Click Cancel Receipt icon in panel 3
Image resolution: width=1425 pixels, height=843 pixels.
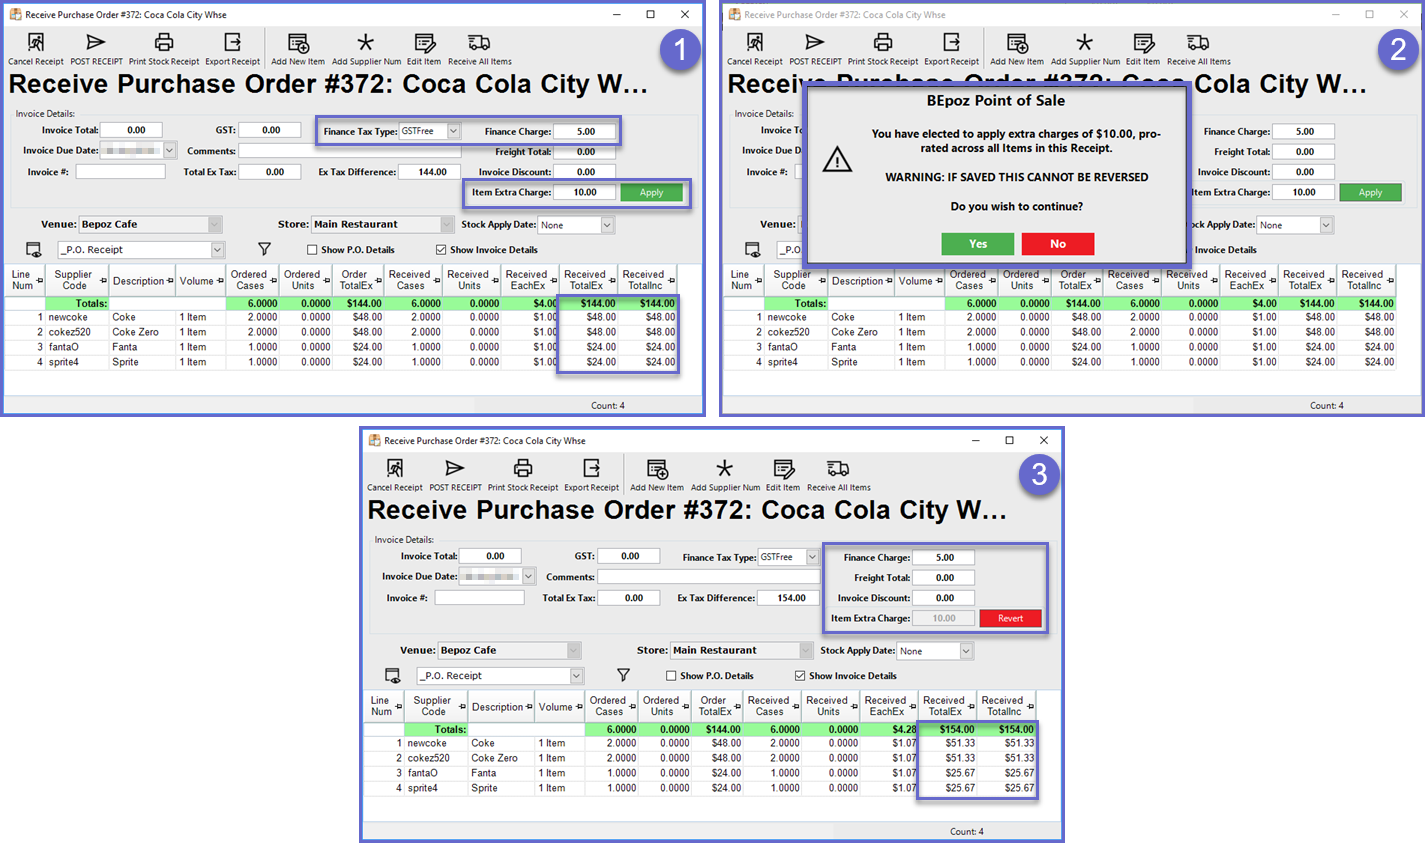coord(395,469)
